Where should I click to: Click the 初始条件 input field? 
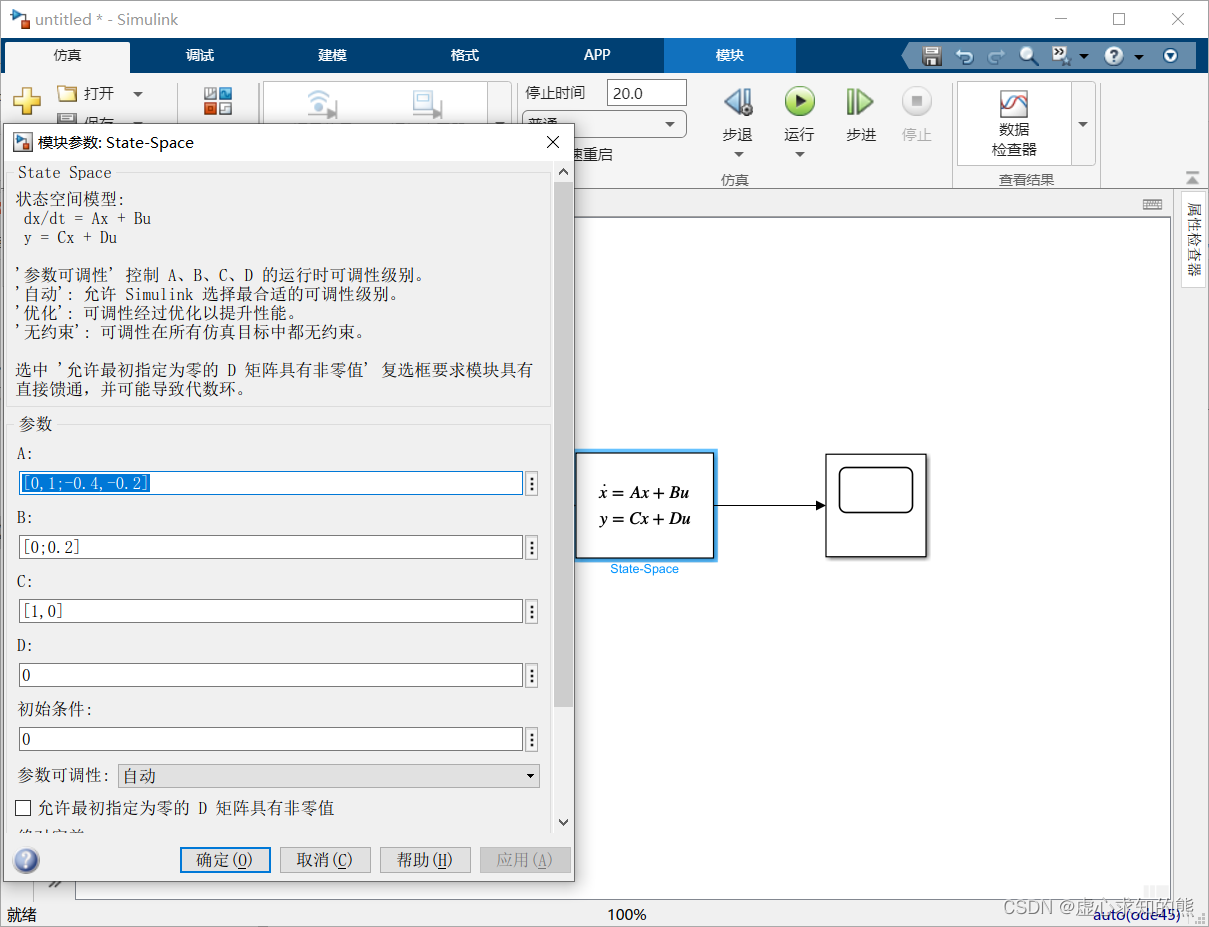click(271, 740)
